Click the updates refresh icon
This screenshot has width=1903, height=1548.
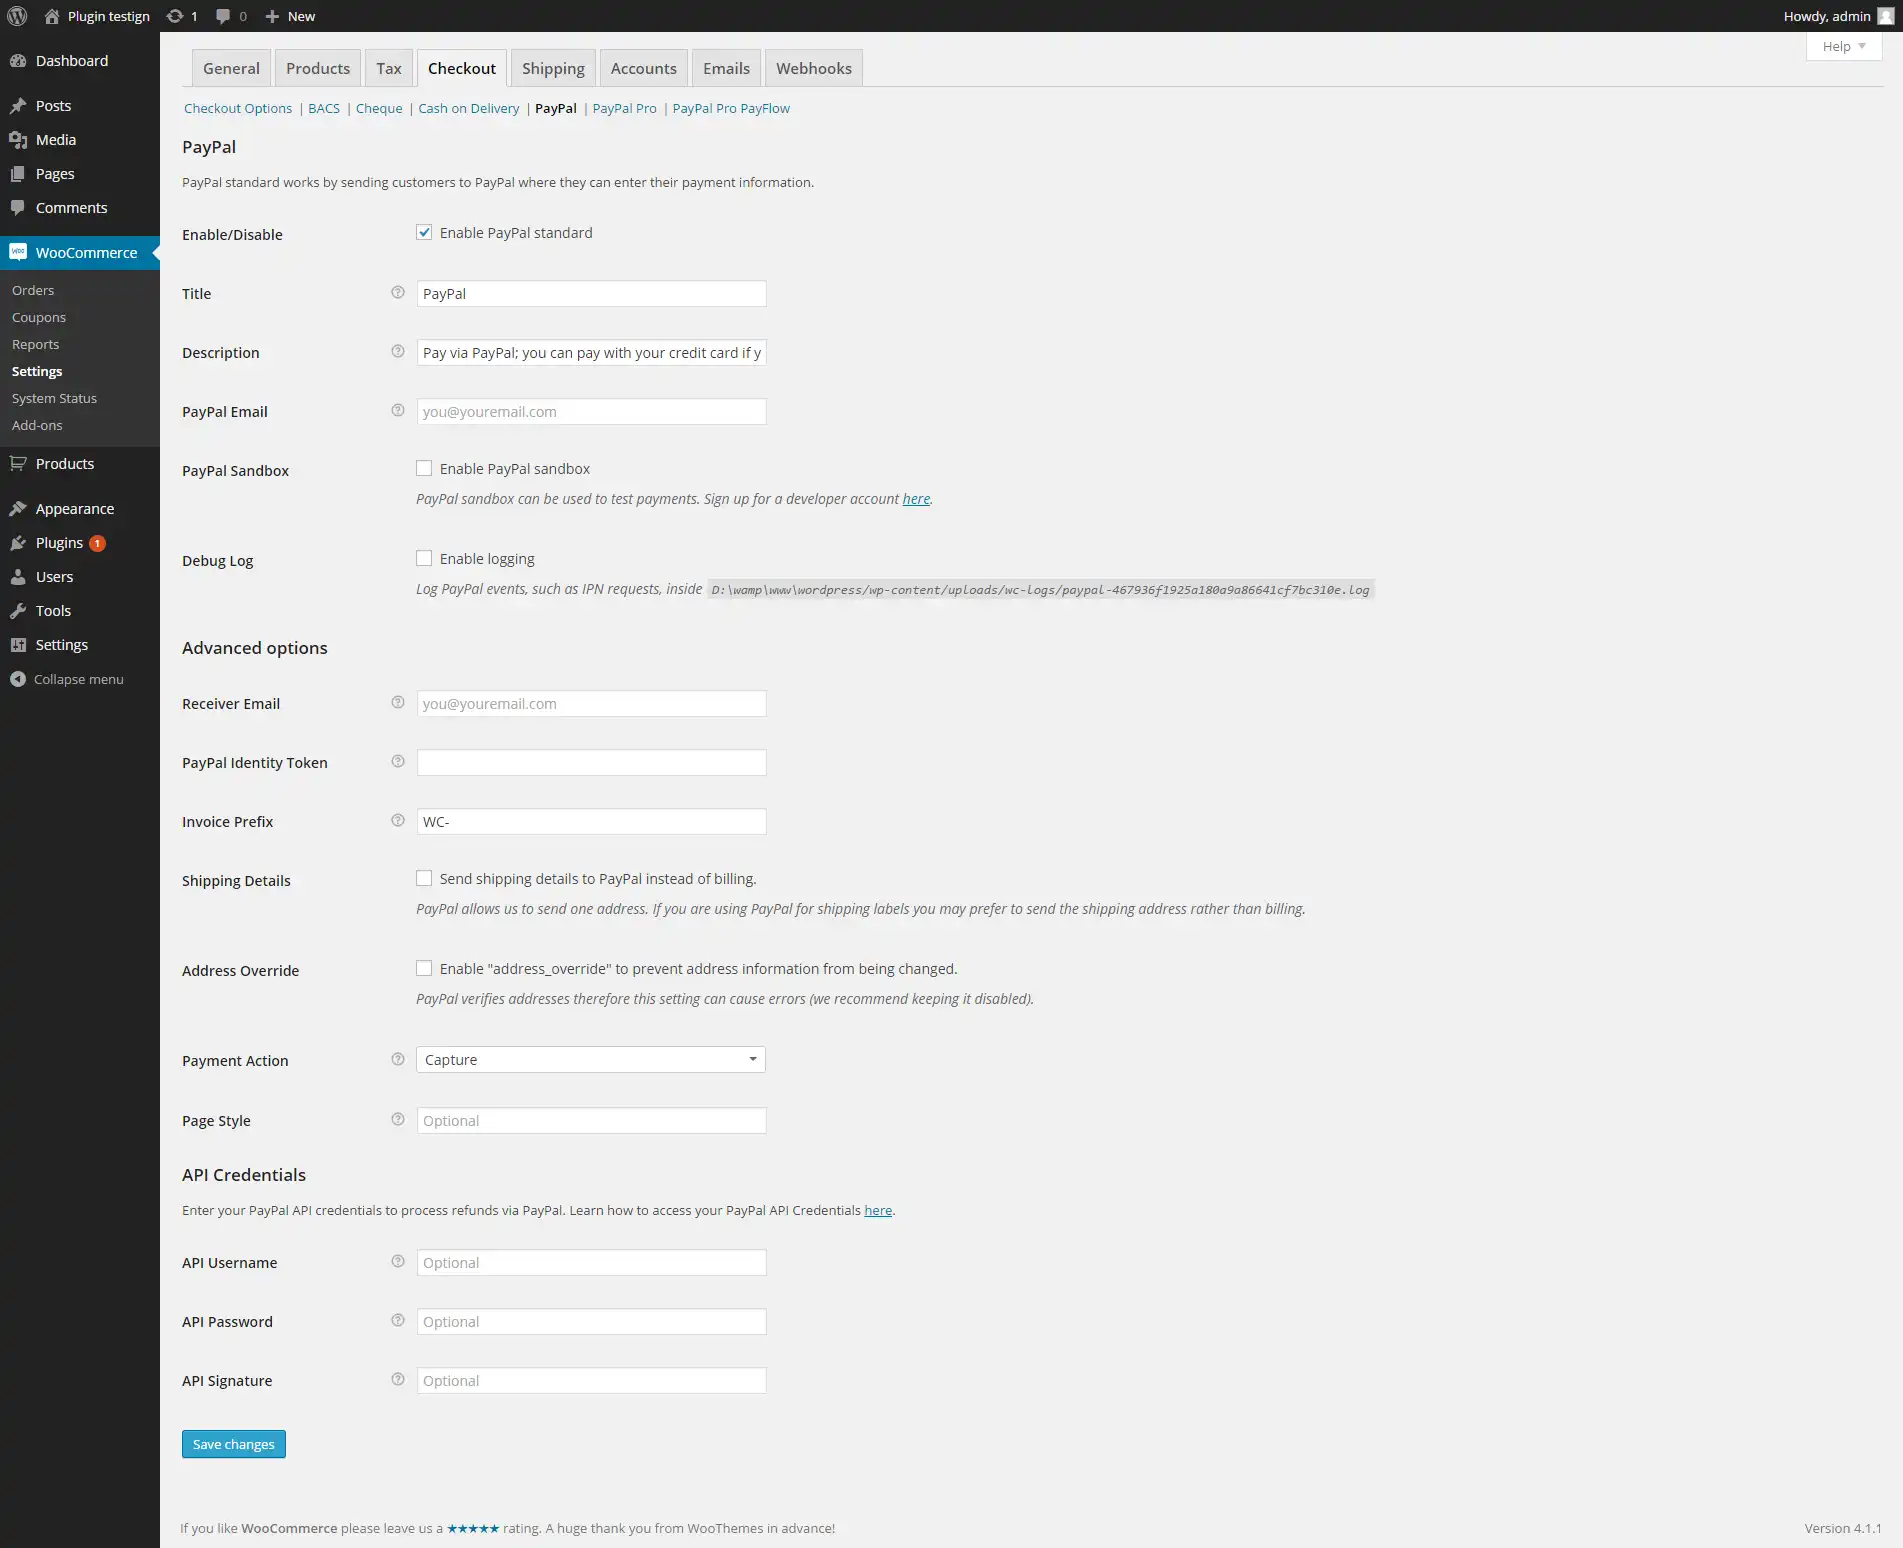point(175,16)
